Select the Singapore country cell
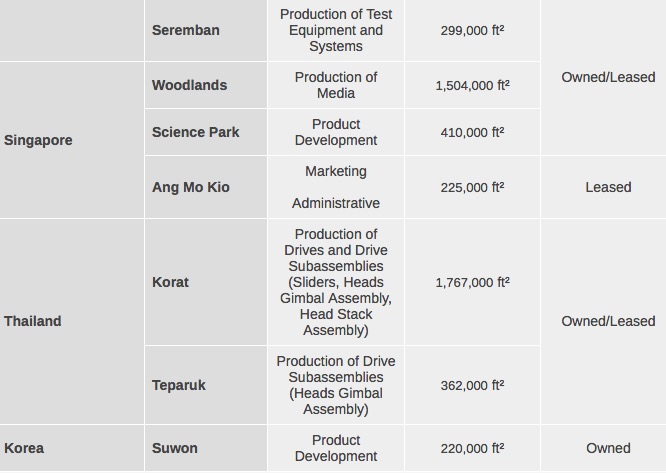The height and width of the screenshot is (473, 666). [x=38, y=140]
